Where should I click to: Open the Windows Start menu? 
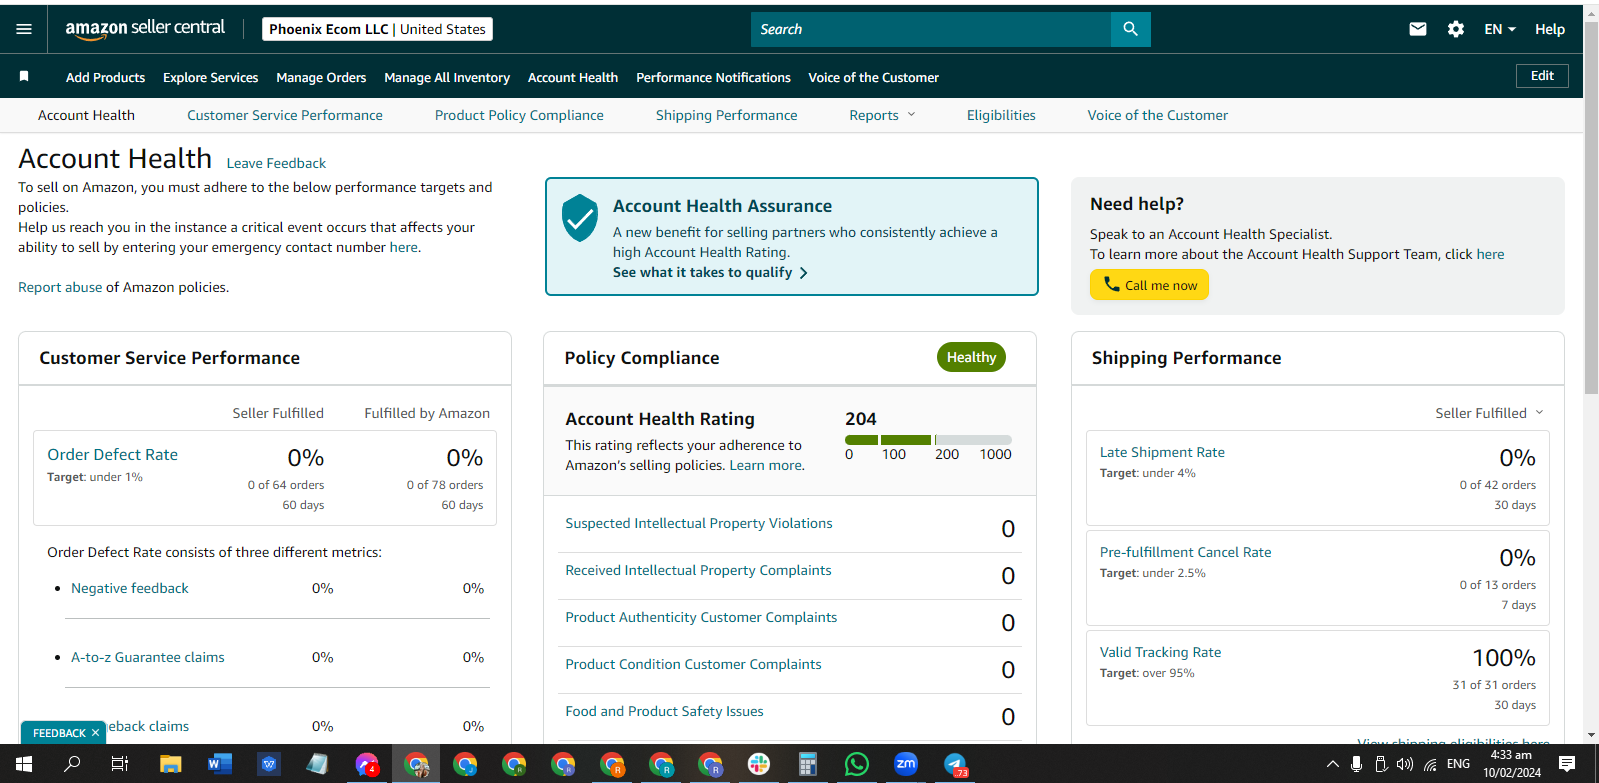tap(24, 764)
